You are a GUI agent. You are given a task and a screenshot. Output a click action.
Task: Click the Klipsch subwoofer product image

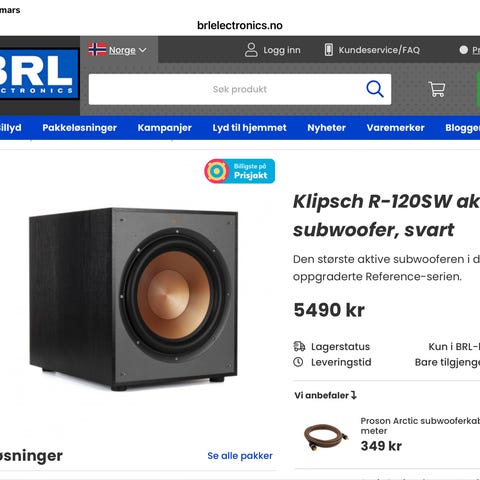coord(134,299)
